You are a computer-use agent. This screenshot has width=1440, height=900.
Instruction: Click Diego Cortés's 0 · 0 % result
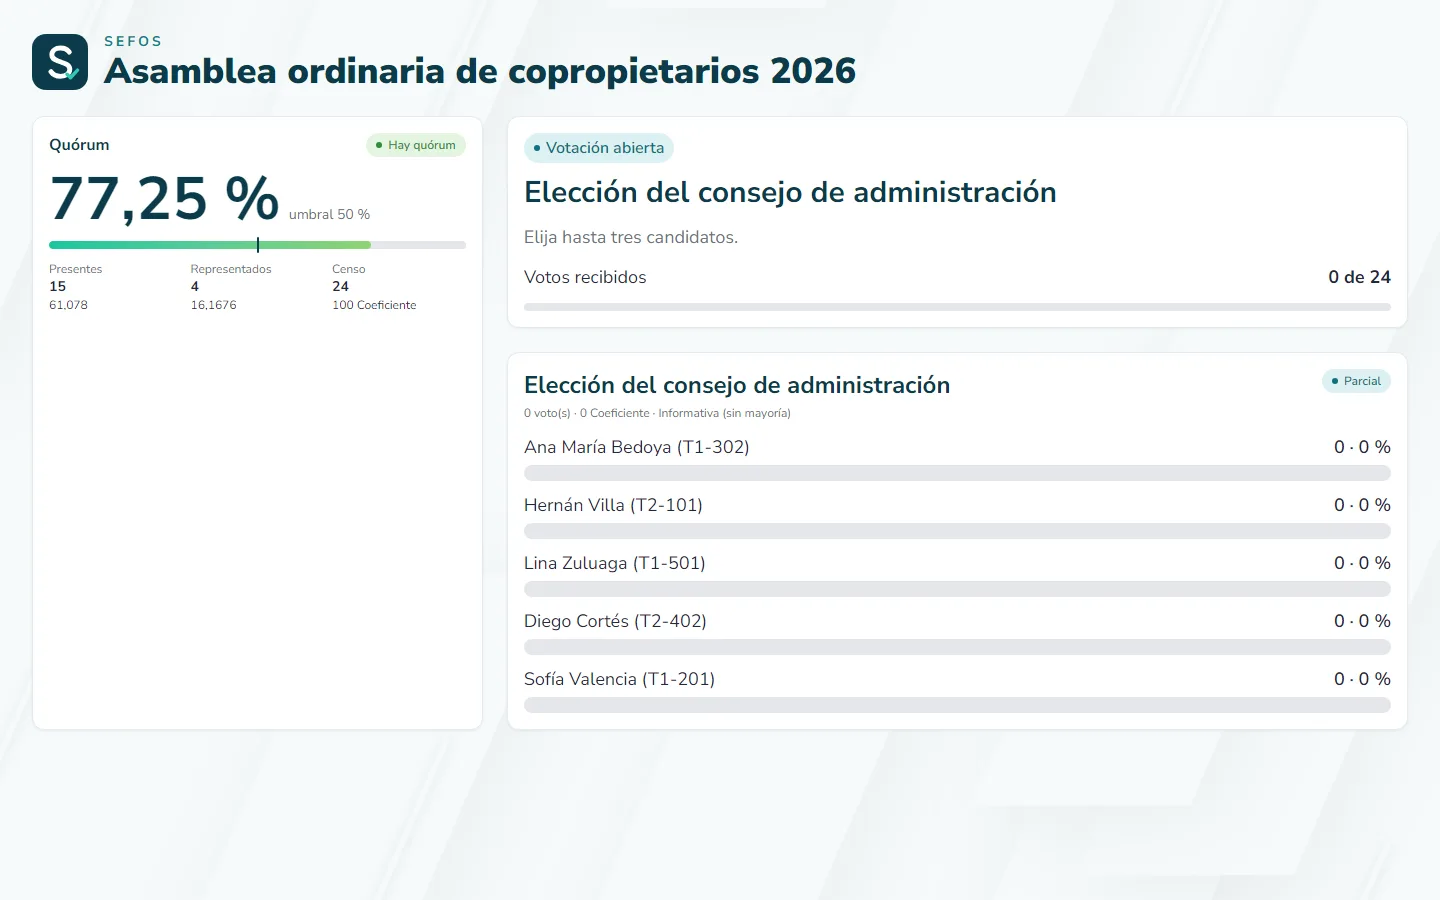tap(1362, 621)
